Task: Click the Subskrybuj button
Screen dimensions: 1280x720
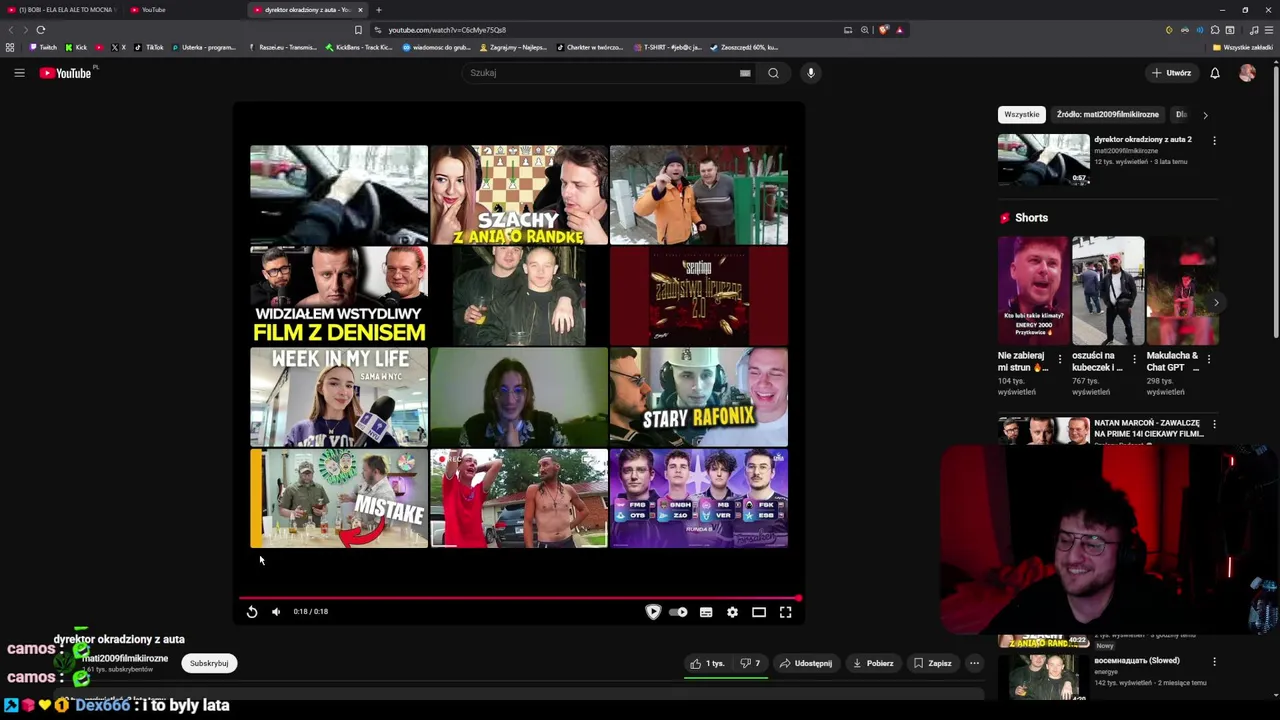Action: pos(209,663)
